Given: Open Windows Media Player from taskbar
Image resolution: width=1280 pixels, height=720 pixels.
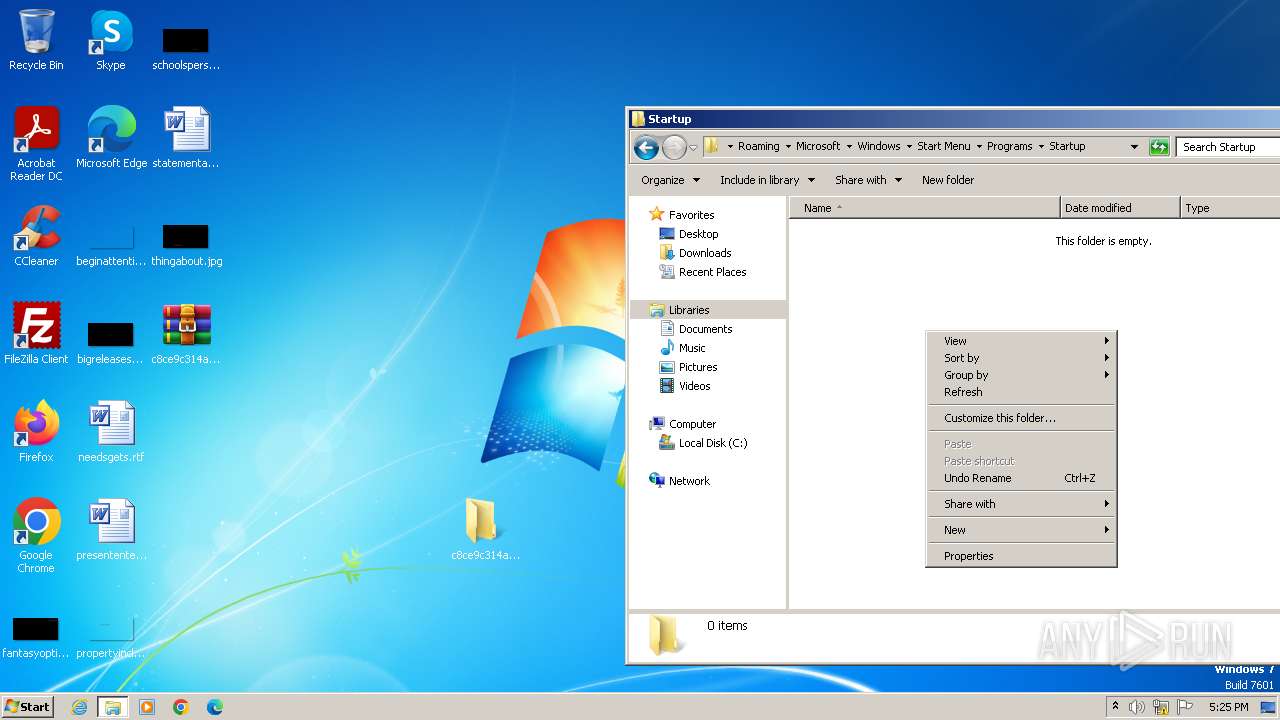Looking at the screenshot, I should click(147, 707).
